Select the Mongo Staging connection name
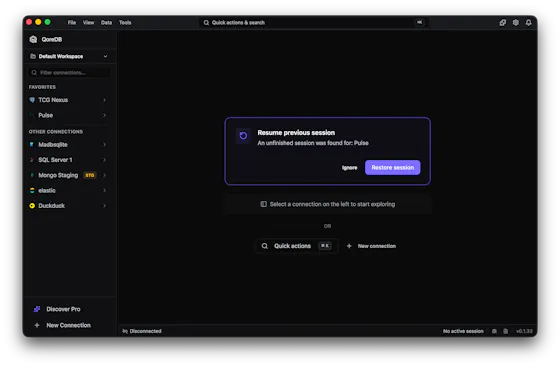This screenshot has height=367, width=560. click(58, 175)
